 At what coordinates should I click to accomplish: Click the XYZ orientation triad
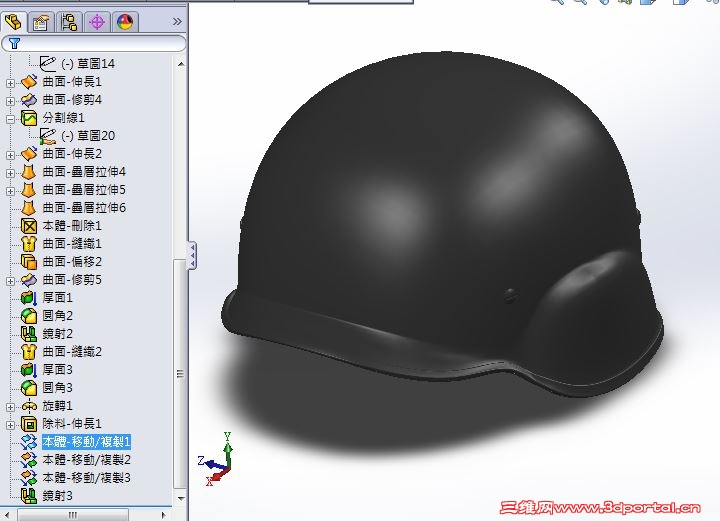[x=217, y=459]
